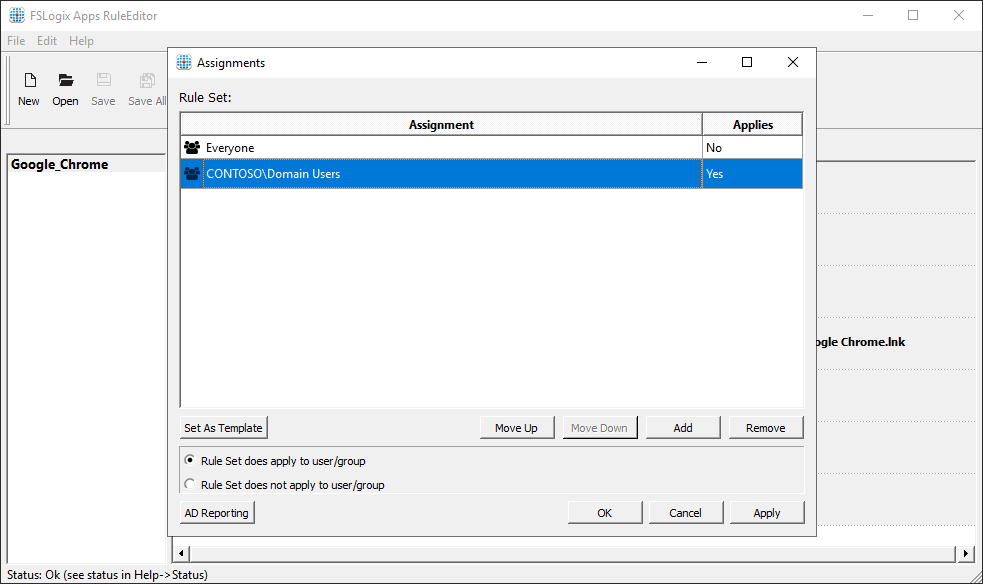The height and width of the screenshot is (584, 983).
Task: Select 'Rule Set does not apply' option
Action: click(190, 485)
